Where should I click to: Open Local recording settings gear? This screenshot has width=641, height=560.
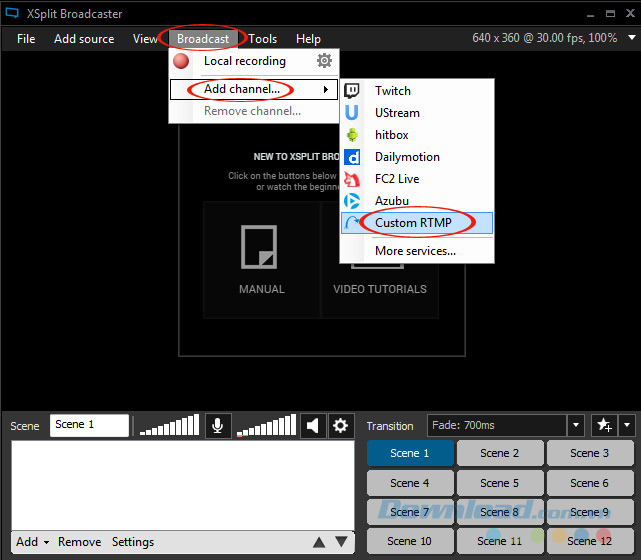(324, 60)
